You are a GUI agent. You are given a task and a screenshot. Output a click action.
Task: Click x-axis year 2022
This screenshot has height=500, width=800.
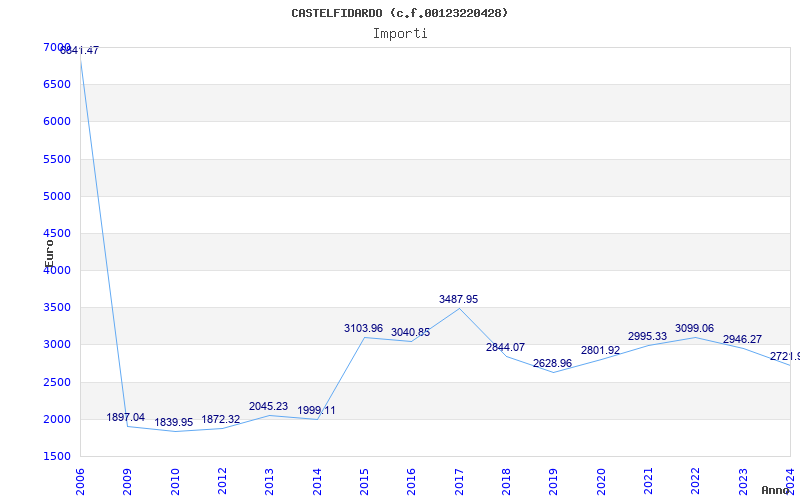[695, 482]
